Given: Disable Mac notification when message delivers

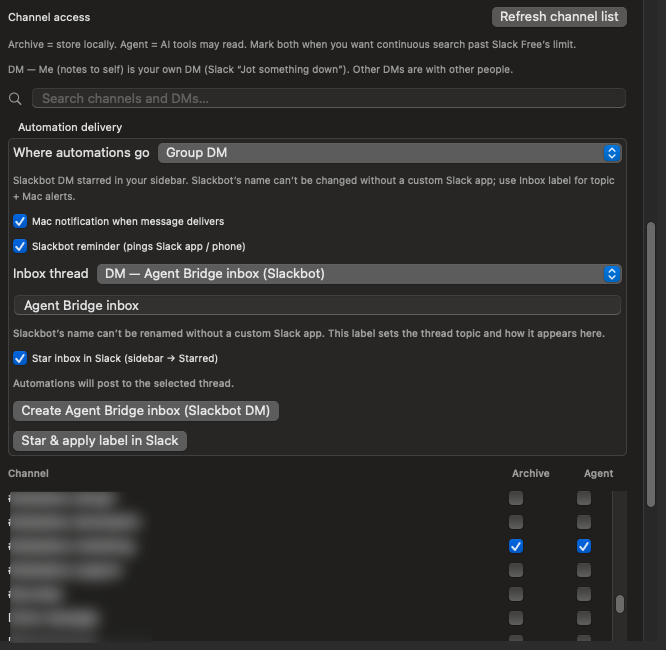Looking at the screenshot, I should [x=20, y=221].
